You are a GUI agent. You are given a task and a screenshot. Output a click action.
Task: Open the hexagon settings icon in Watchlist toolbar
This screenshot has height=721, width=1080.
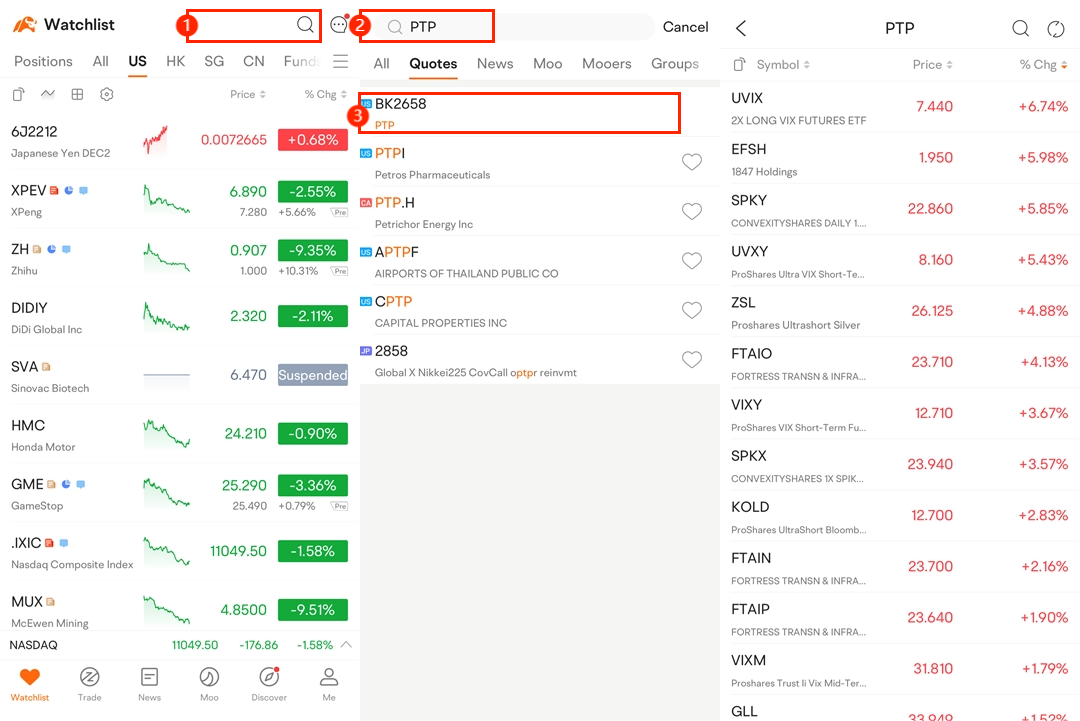pyautogui.click(x=107, y=94)
